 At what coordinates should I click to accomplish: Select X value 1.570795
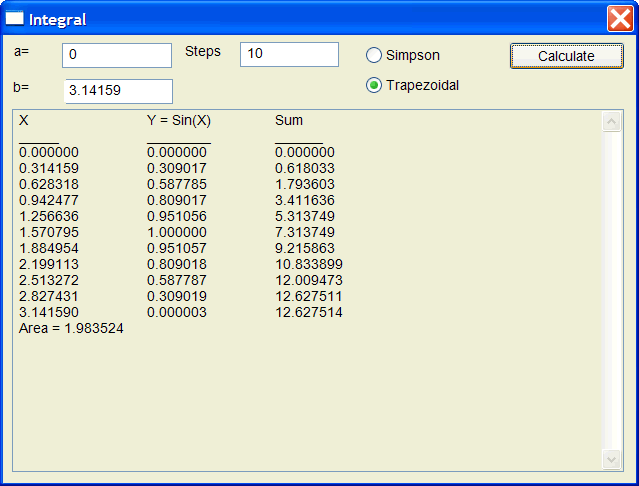click(x=49, y=232)
